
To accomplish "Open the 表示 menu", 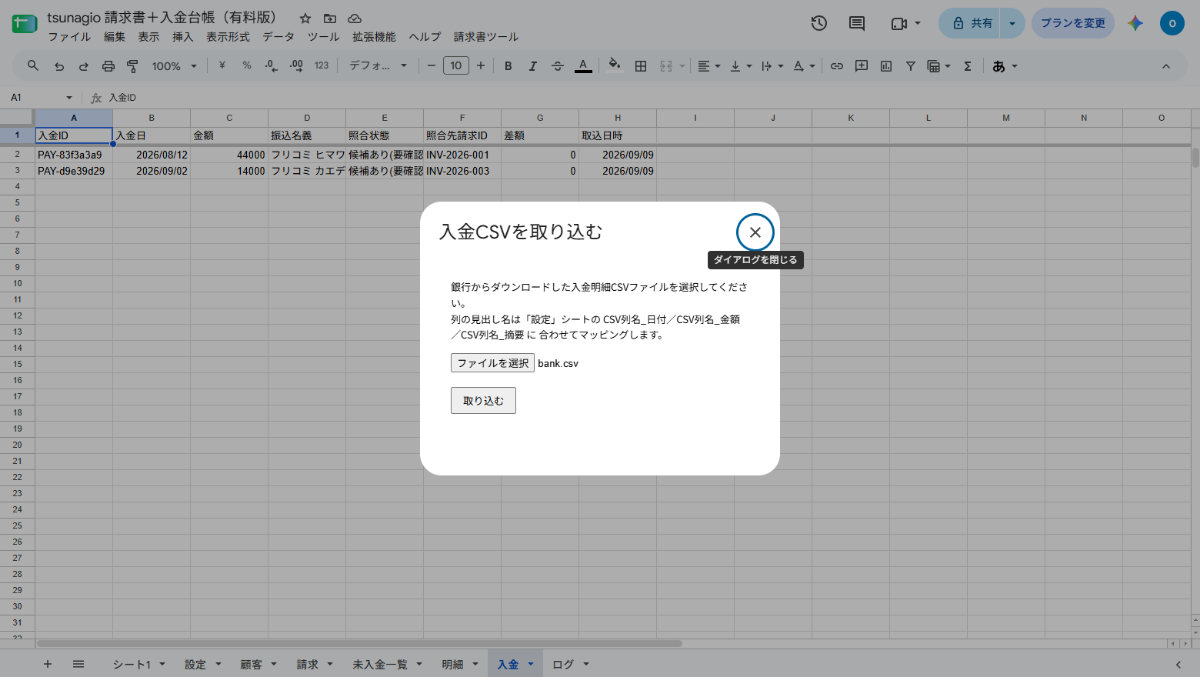I will tap(149, 37).
